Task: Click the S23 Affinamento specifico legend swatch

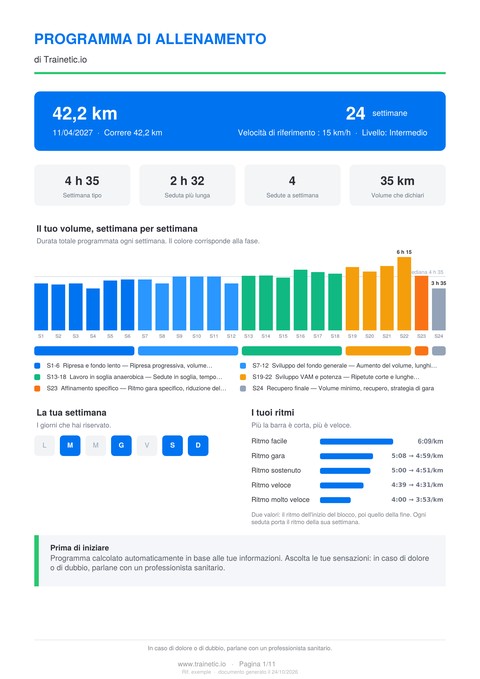Action: click(x=37, y=388)
